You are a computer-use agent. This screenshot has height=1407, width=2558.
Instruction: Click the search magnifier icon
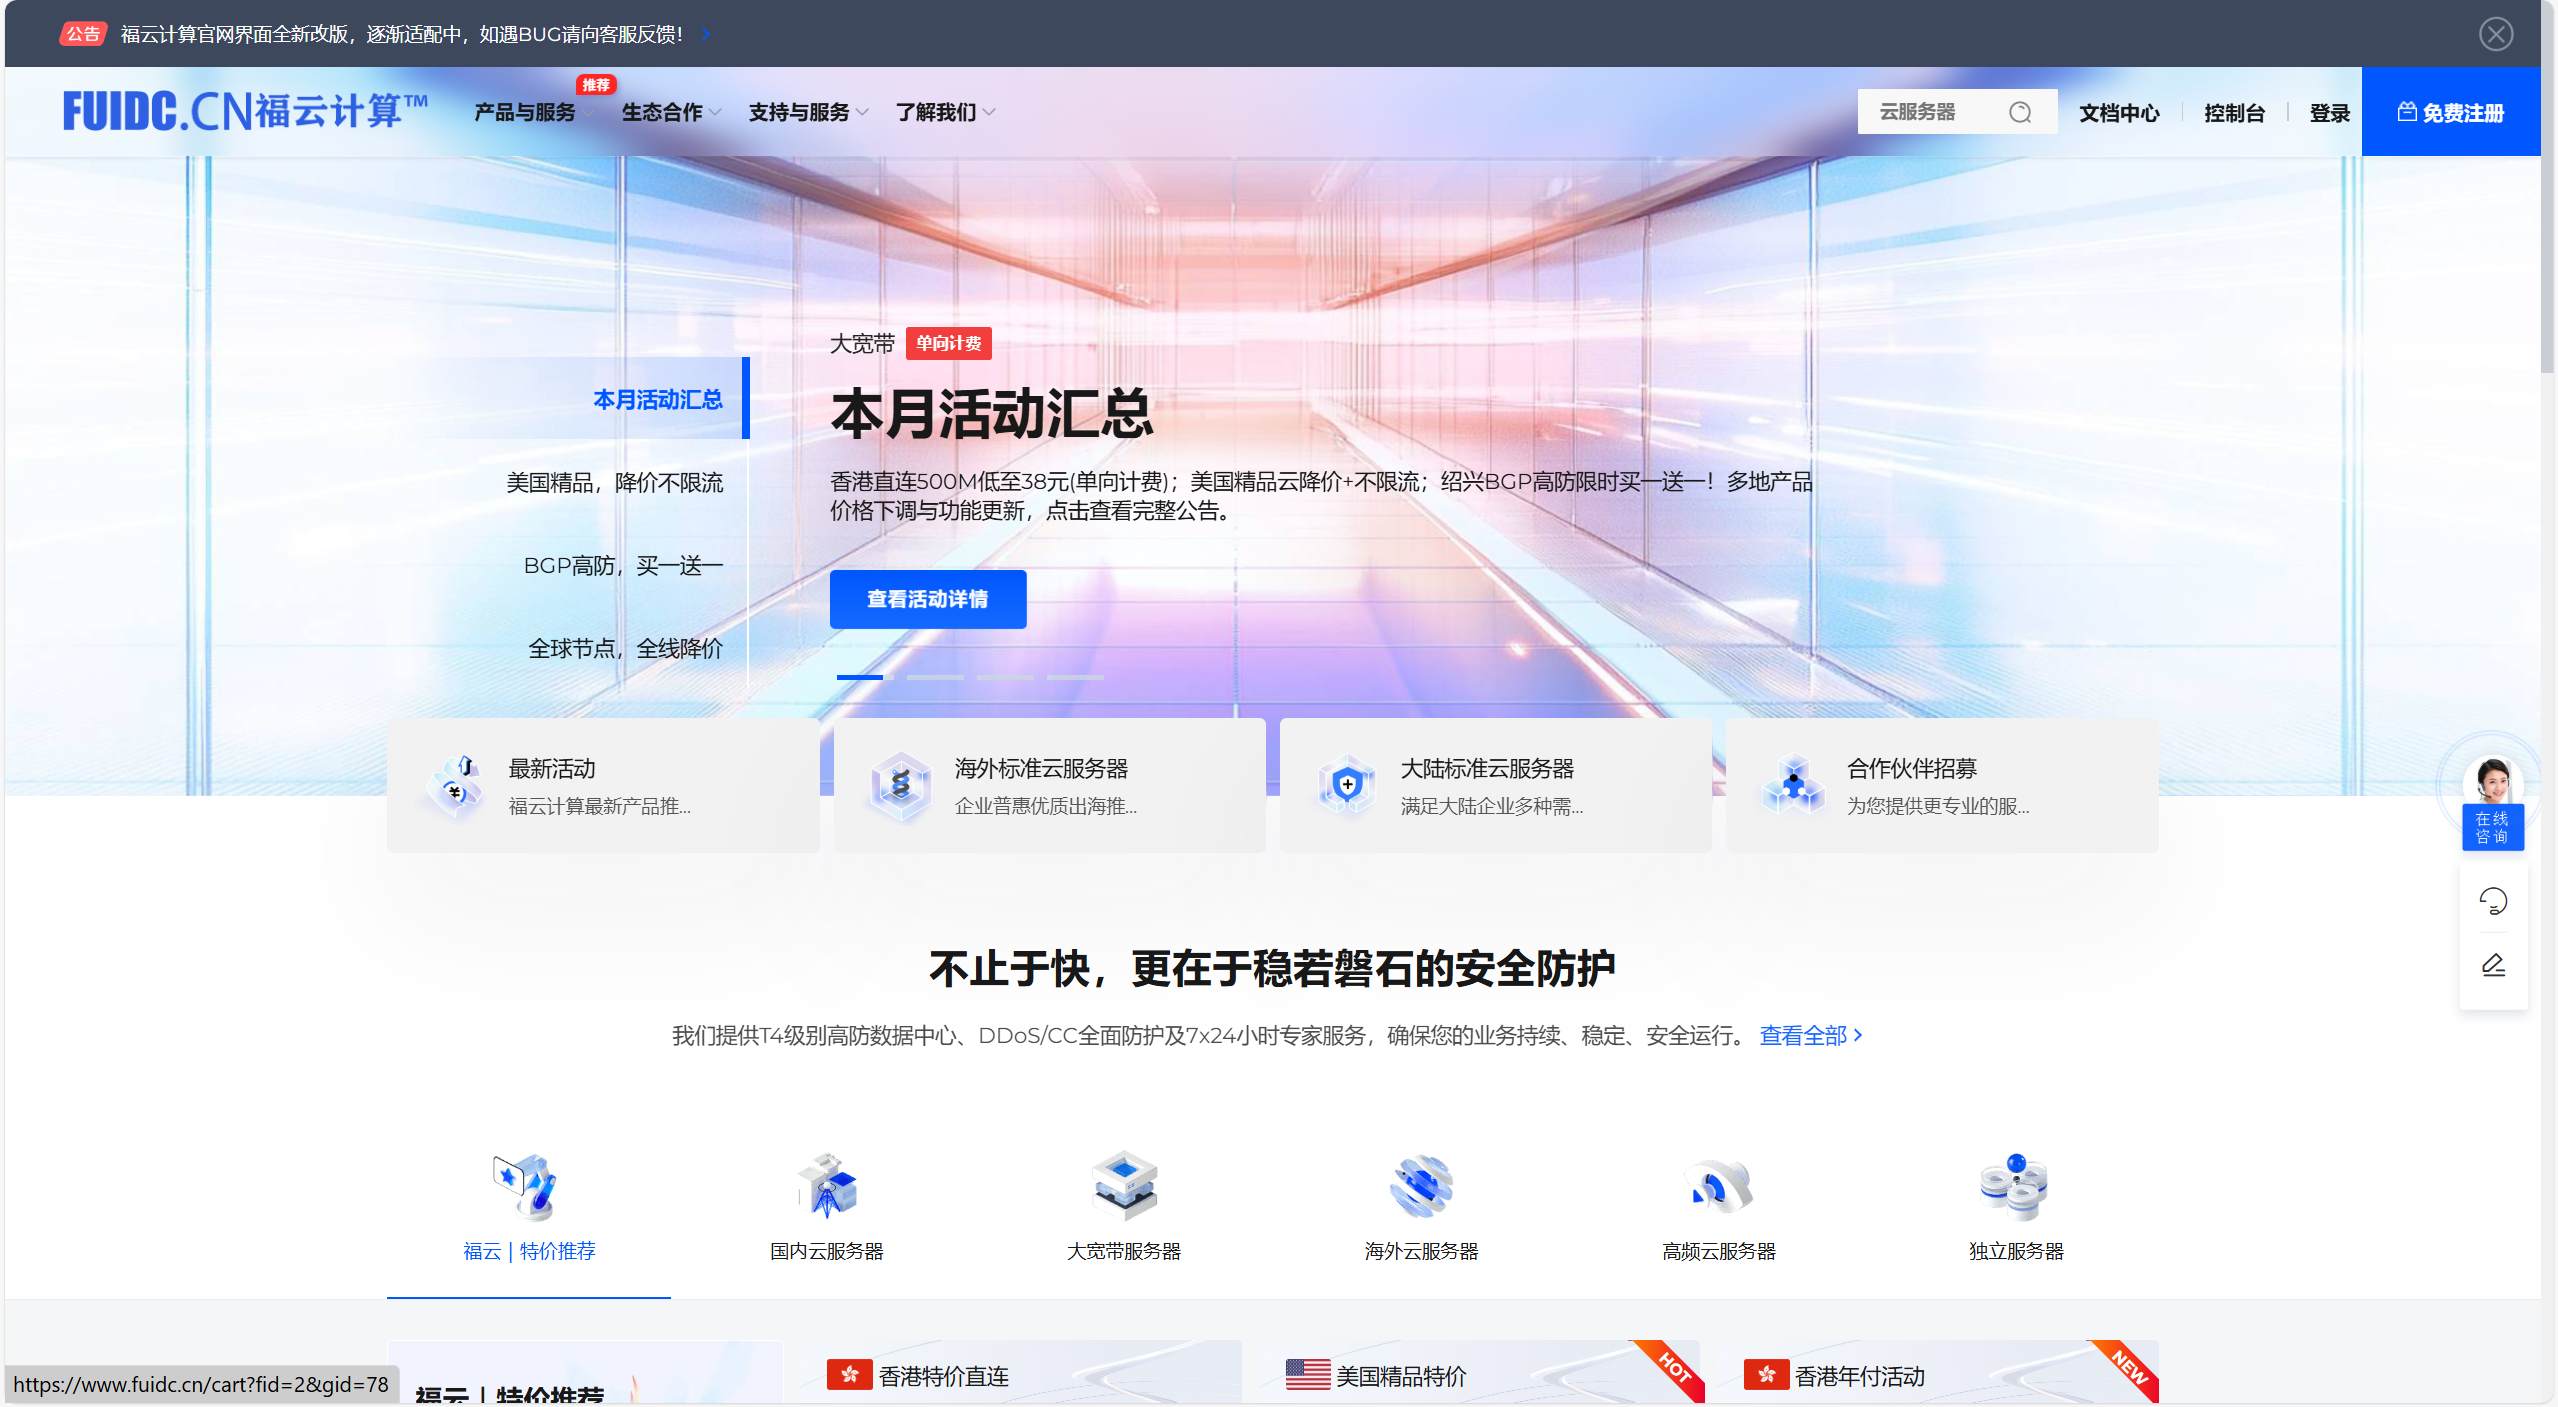point(2021,111)
